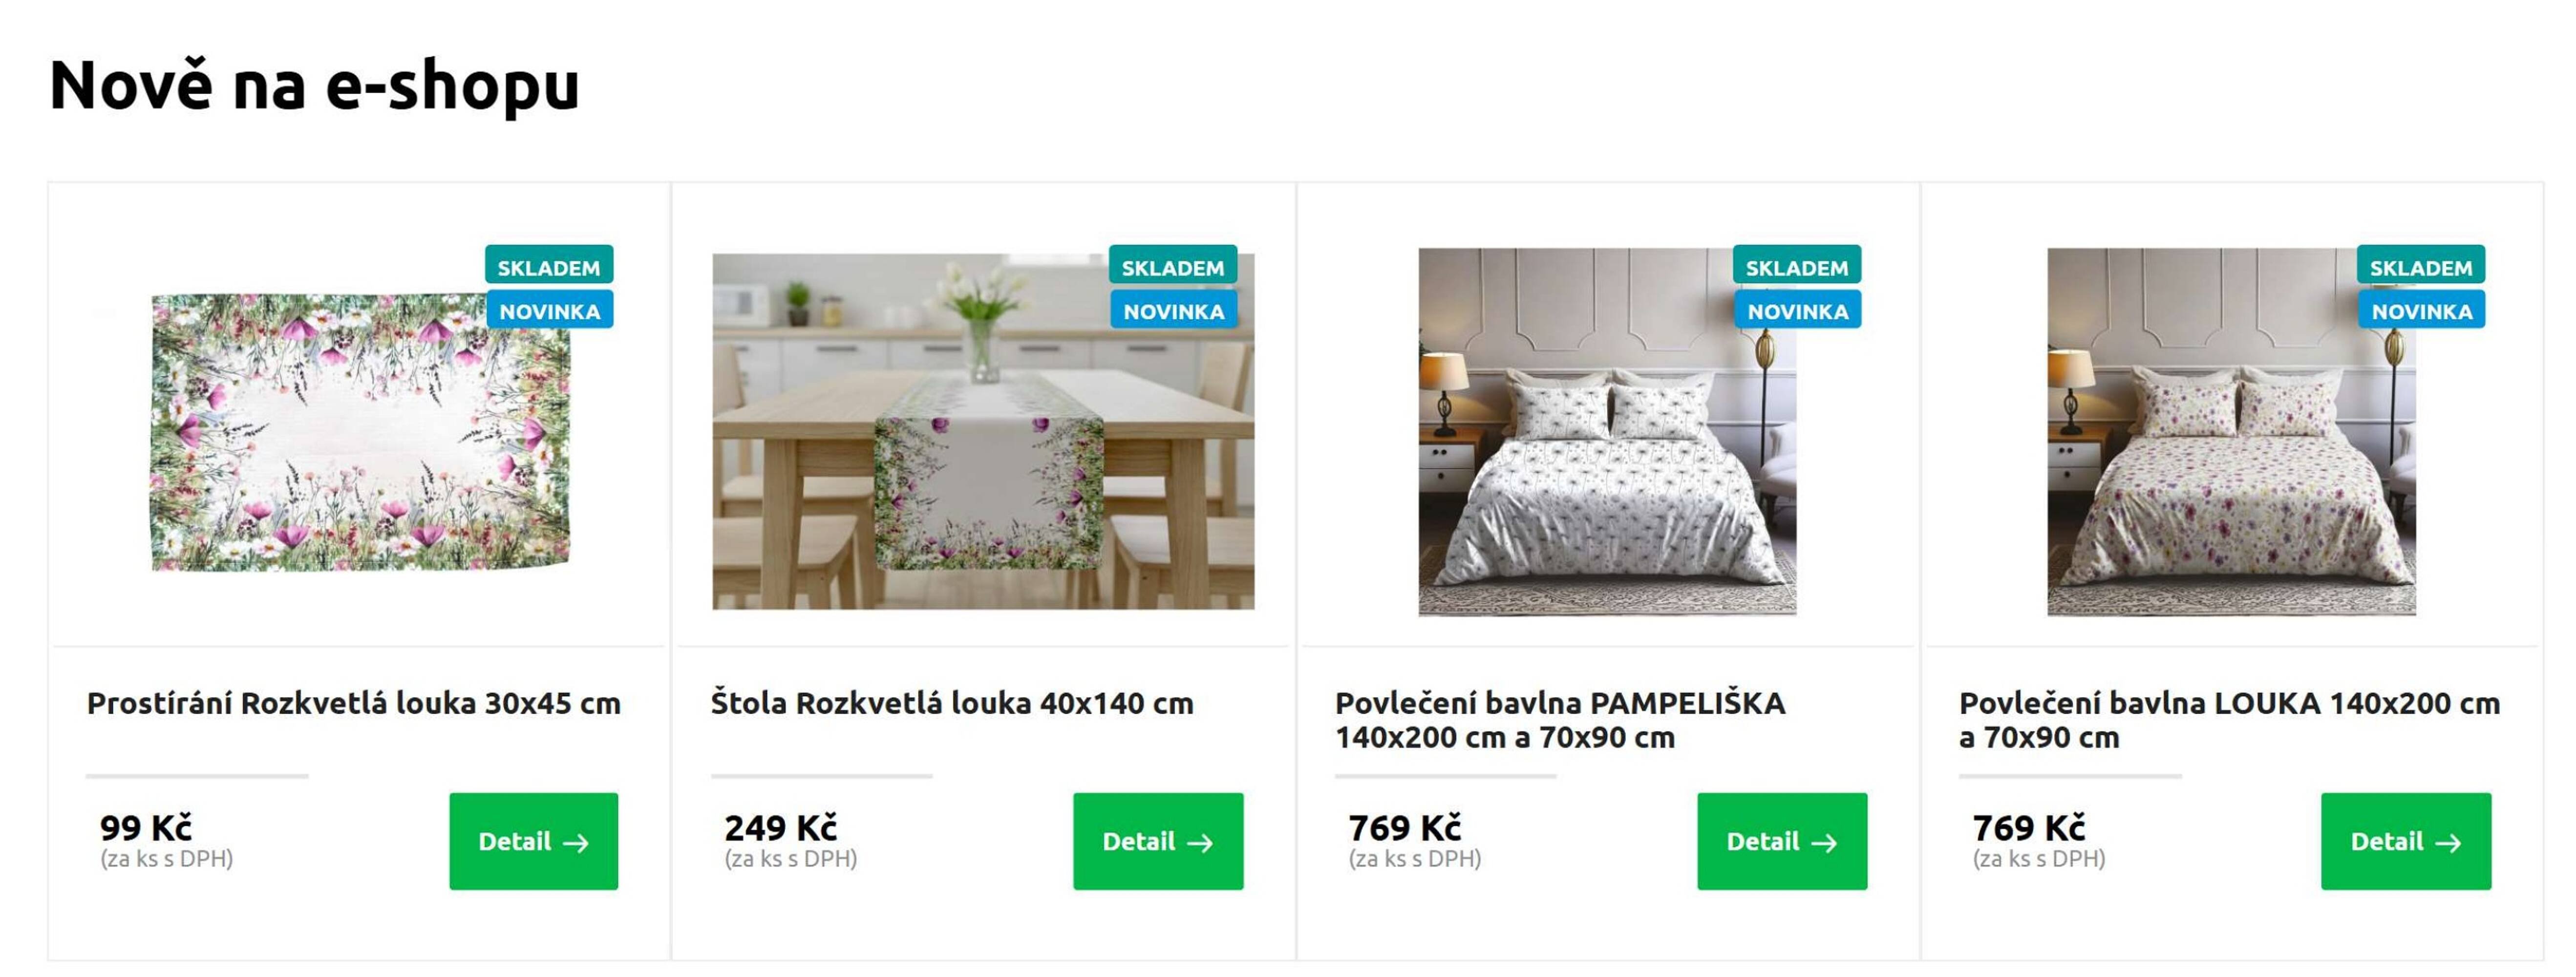This screenshot has height=977, width=2576.
Task: Click the PAMPELIŠKA bedding product image
Action: point(1607,431)
